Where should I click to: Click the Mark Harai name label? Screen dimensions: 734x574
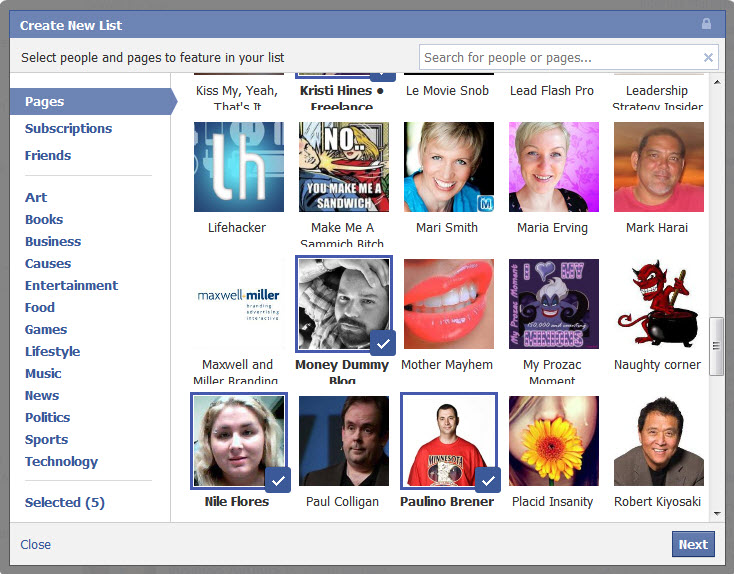tap(657, 228)
